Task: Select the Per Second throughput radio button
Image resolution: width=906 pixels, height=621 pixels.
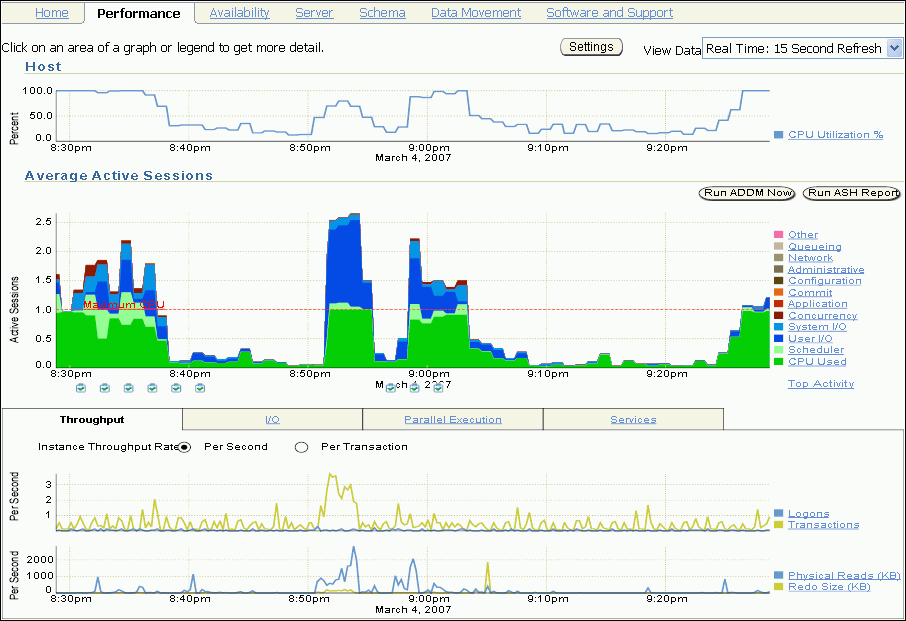Action: tap(185, 447)
